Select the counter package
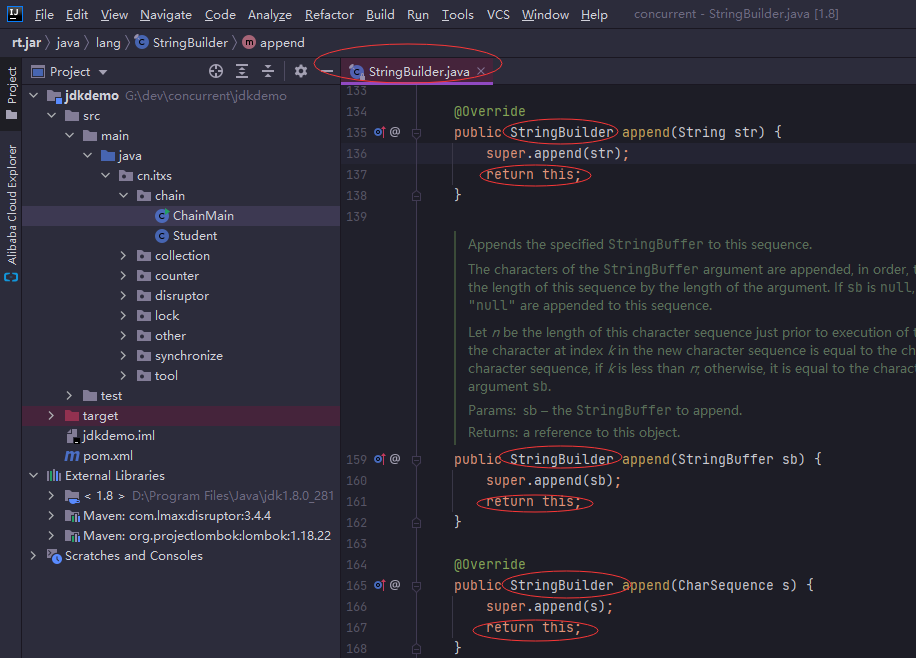 pyautogui.click(x=176, y=276)
